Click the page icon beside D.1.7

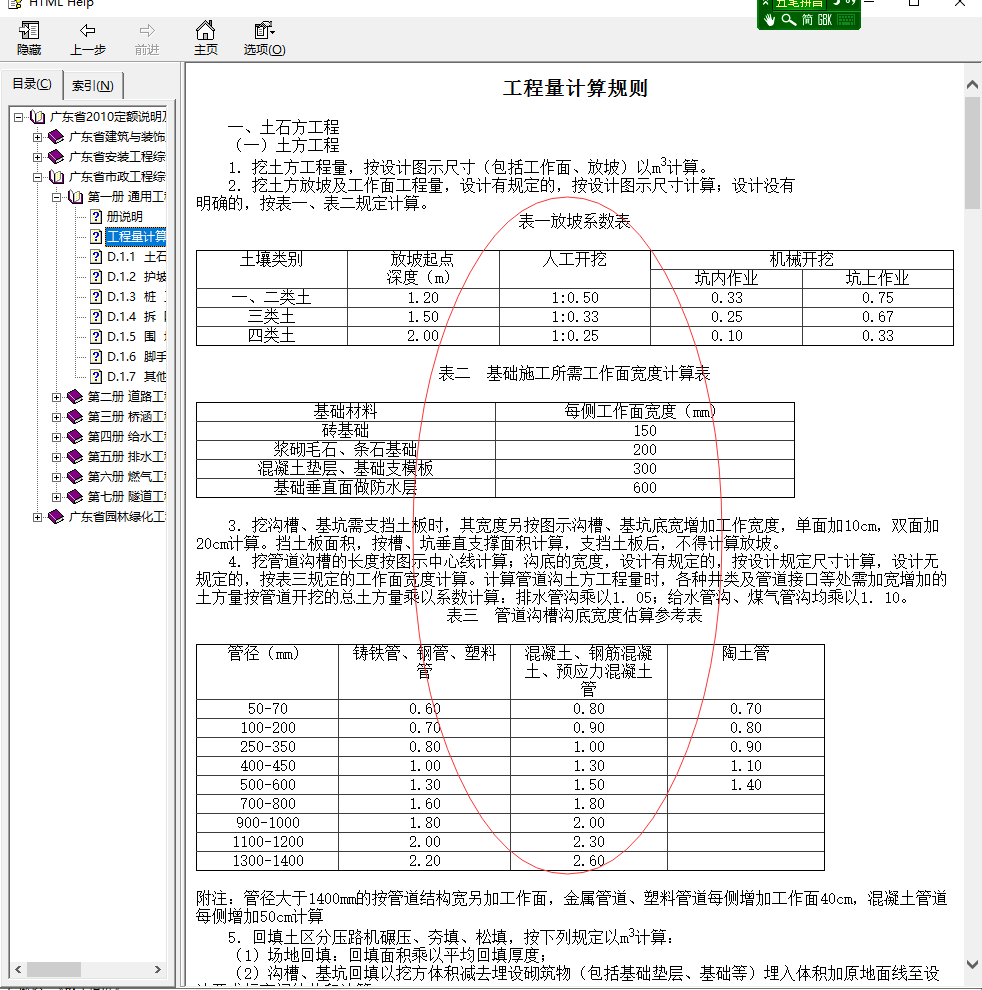point(96,377)
